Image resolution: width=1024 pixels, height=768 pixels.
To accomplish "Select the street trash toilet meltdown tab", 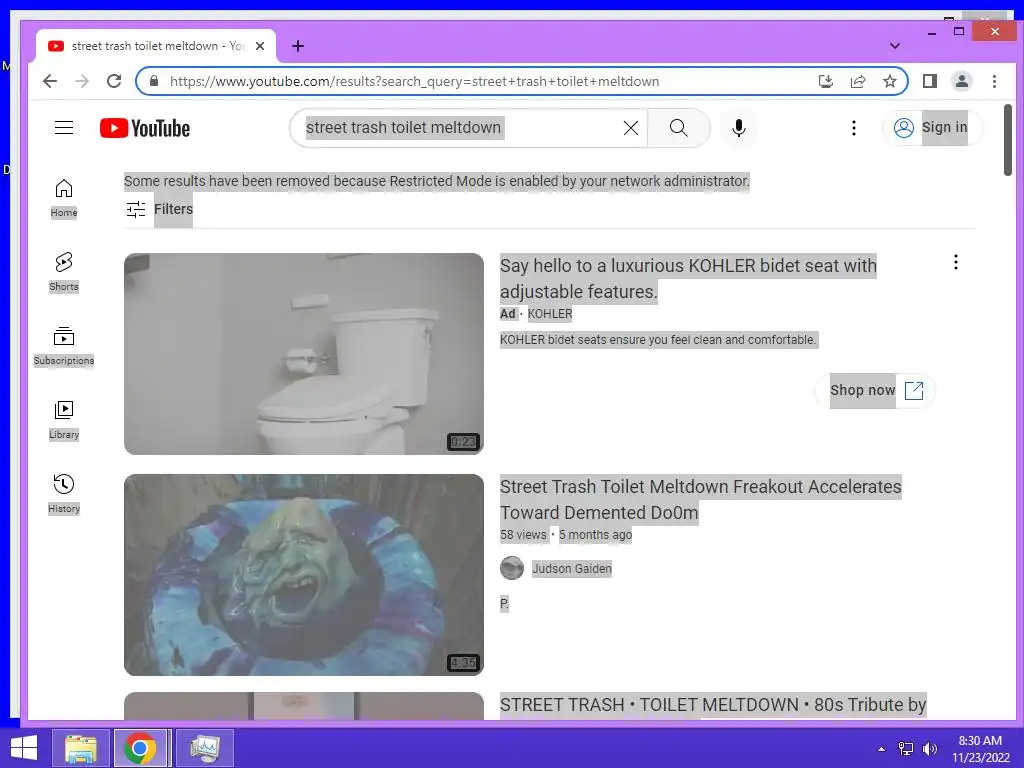I will pos(157,46).
